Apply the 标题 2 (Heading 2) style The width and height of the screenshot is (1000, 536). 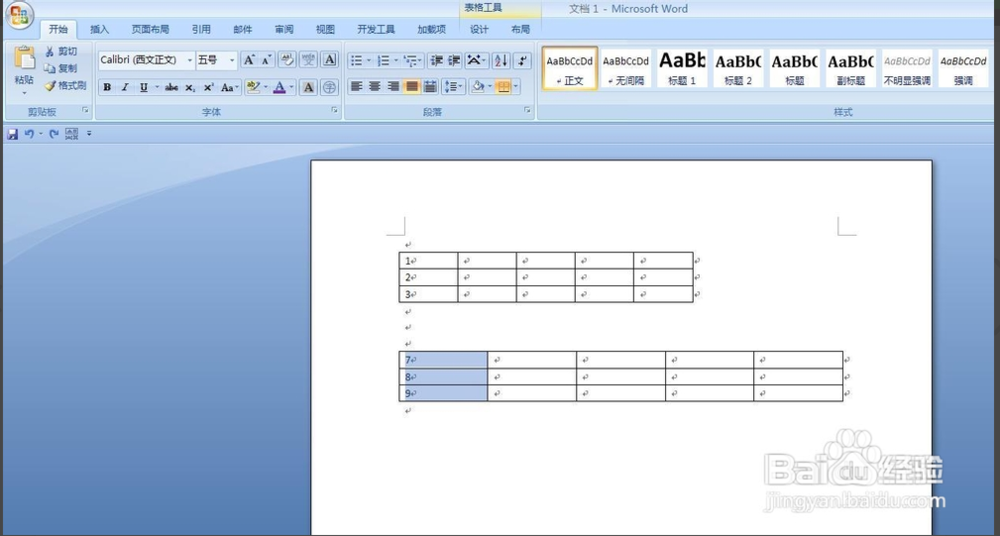[739, 68]
